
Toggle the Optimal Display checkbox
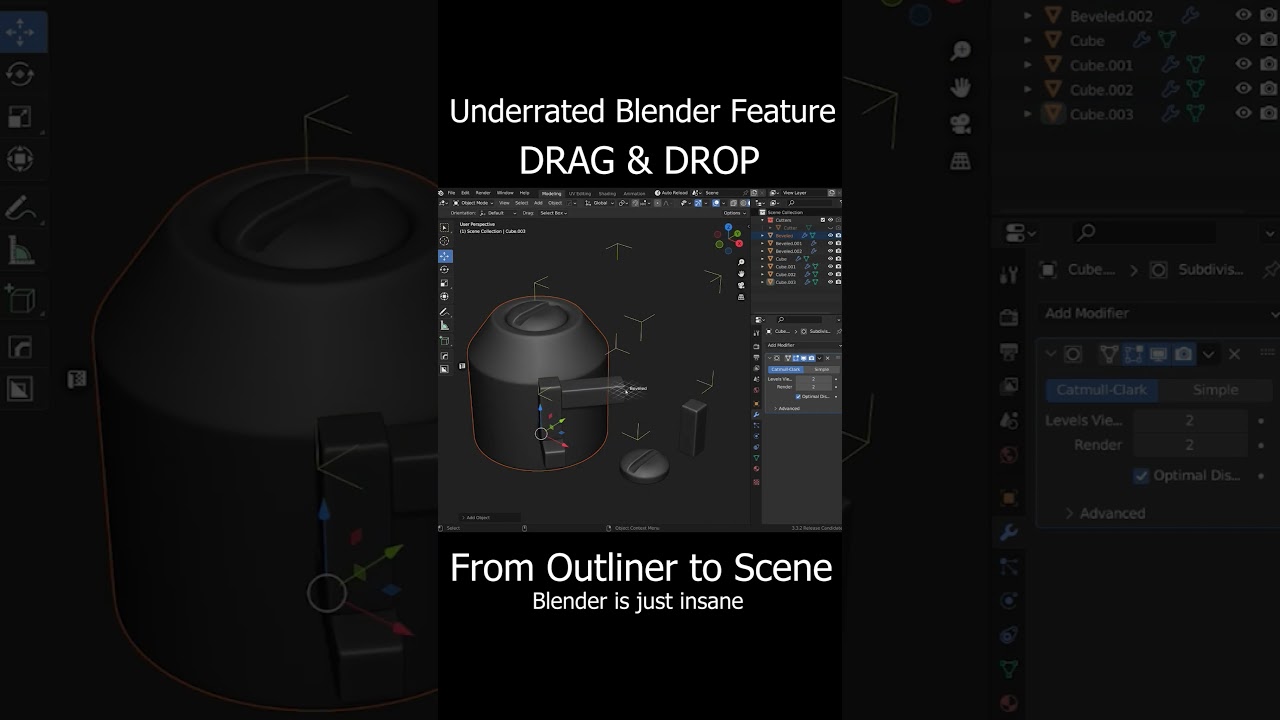pyautogui.click(x=798, y=396)
